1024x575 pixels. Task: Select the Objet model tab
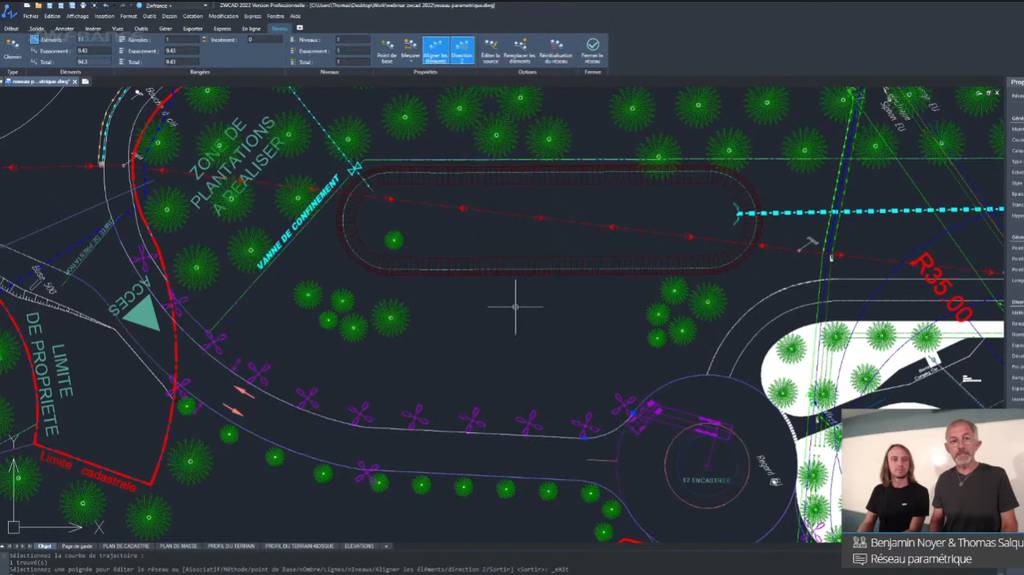(44, 546)
